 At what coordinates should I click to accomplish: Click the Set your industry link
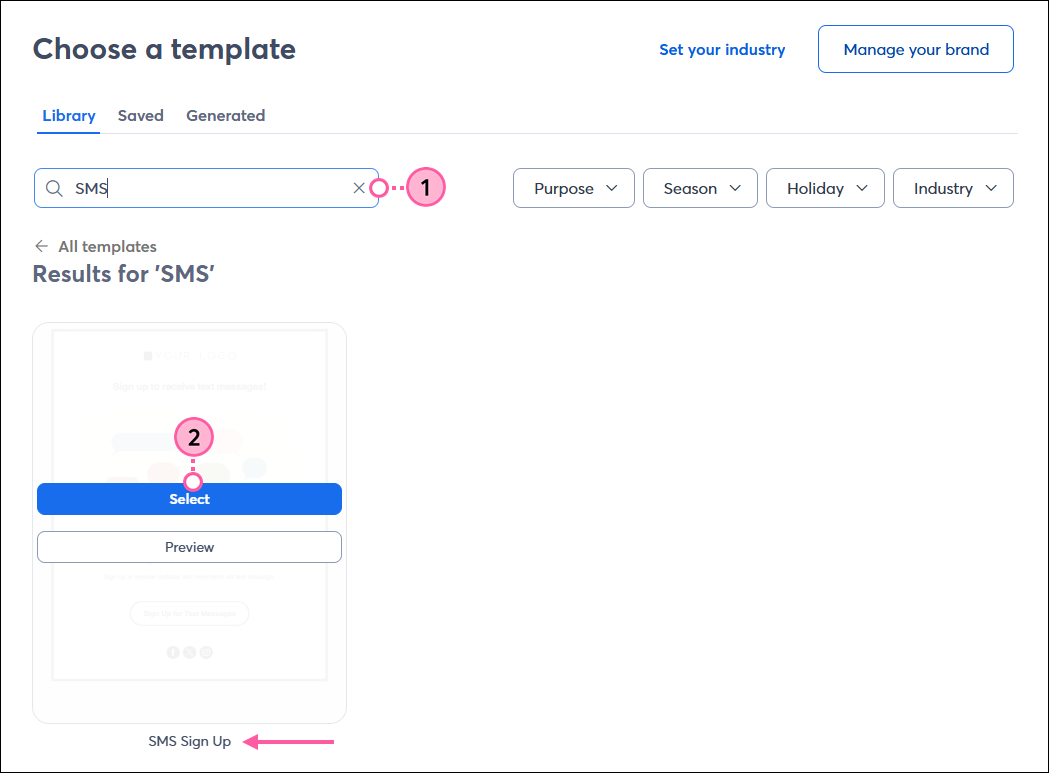(722, 48)
